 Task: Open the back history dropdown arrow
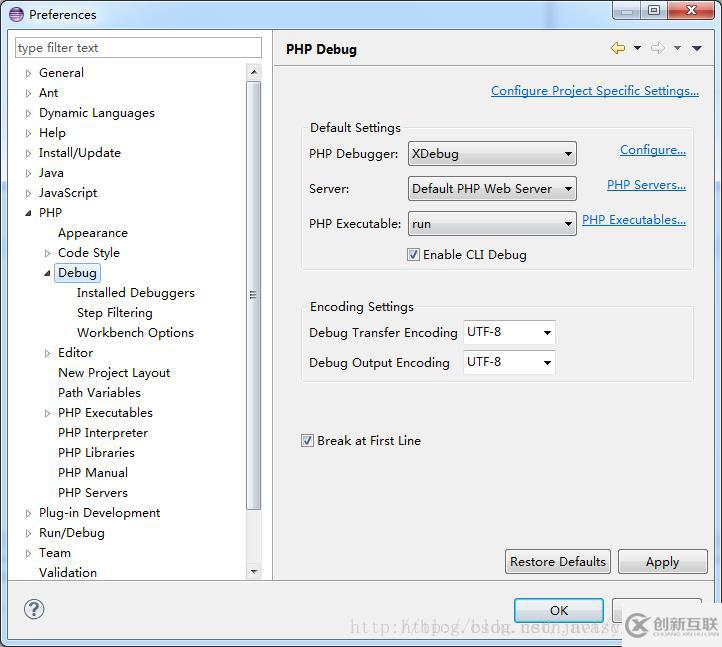pos(637,48)
